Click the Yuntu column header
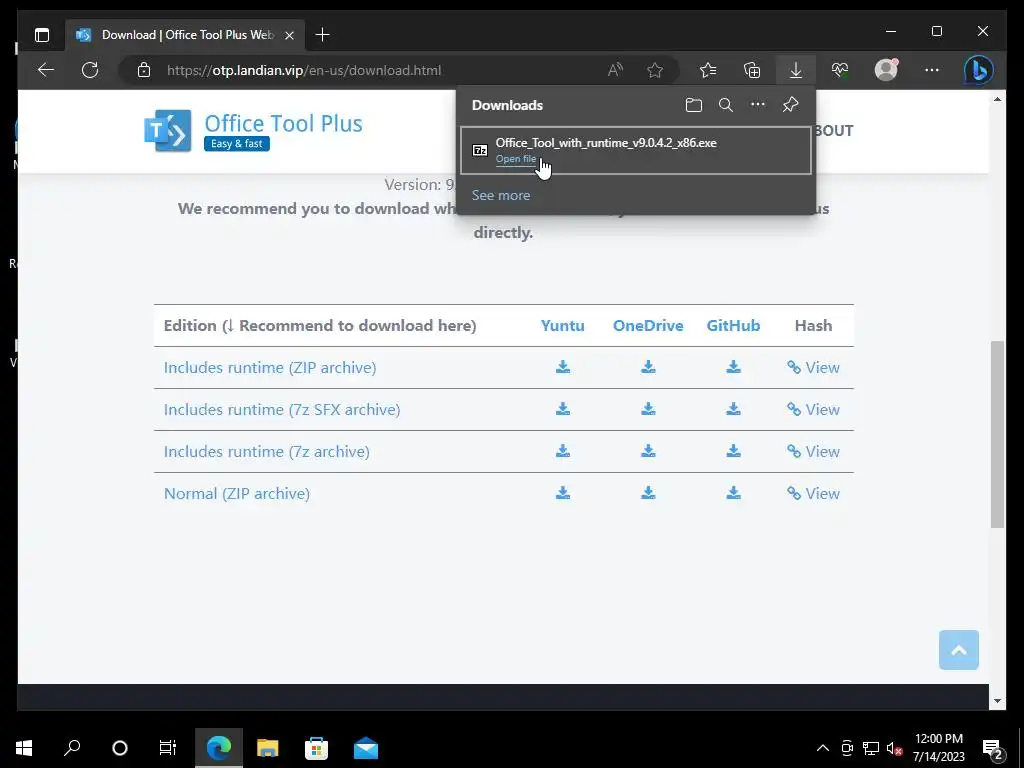This screenshot has height=768, width=1024. click(562, 325)
